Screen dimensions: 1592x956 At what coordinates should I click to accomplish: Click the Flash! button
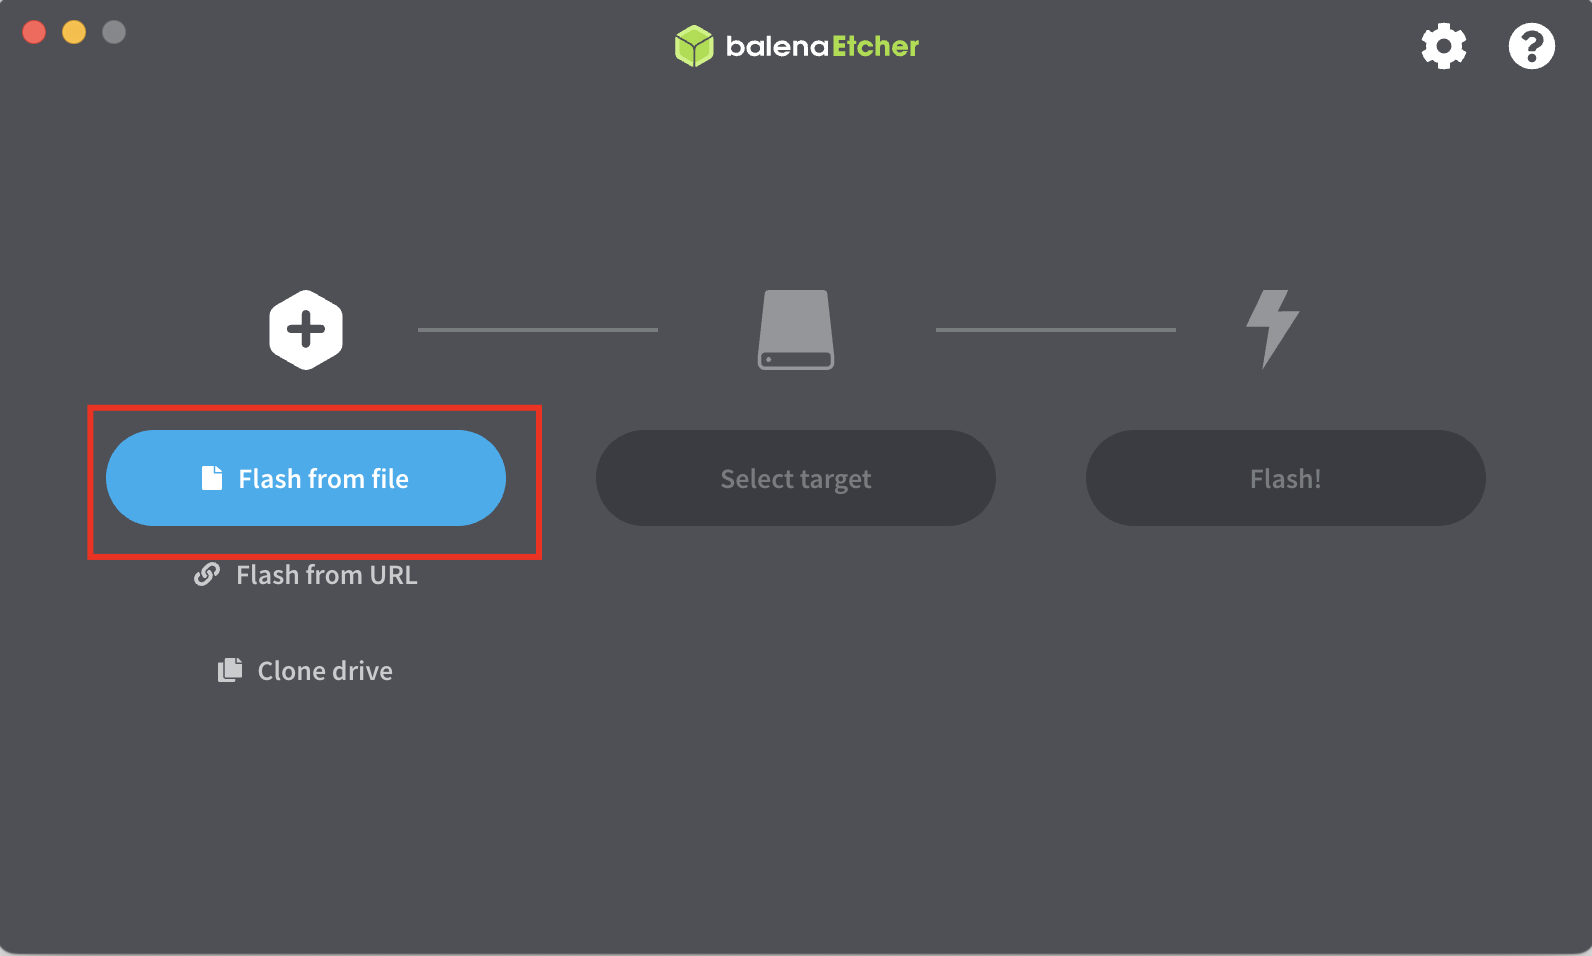coord(1286,478)
